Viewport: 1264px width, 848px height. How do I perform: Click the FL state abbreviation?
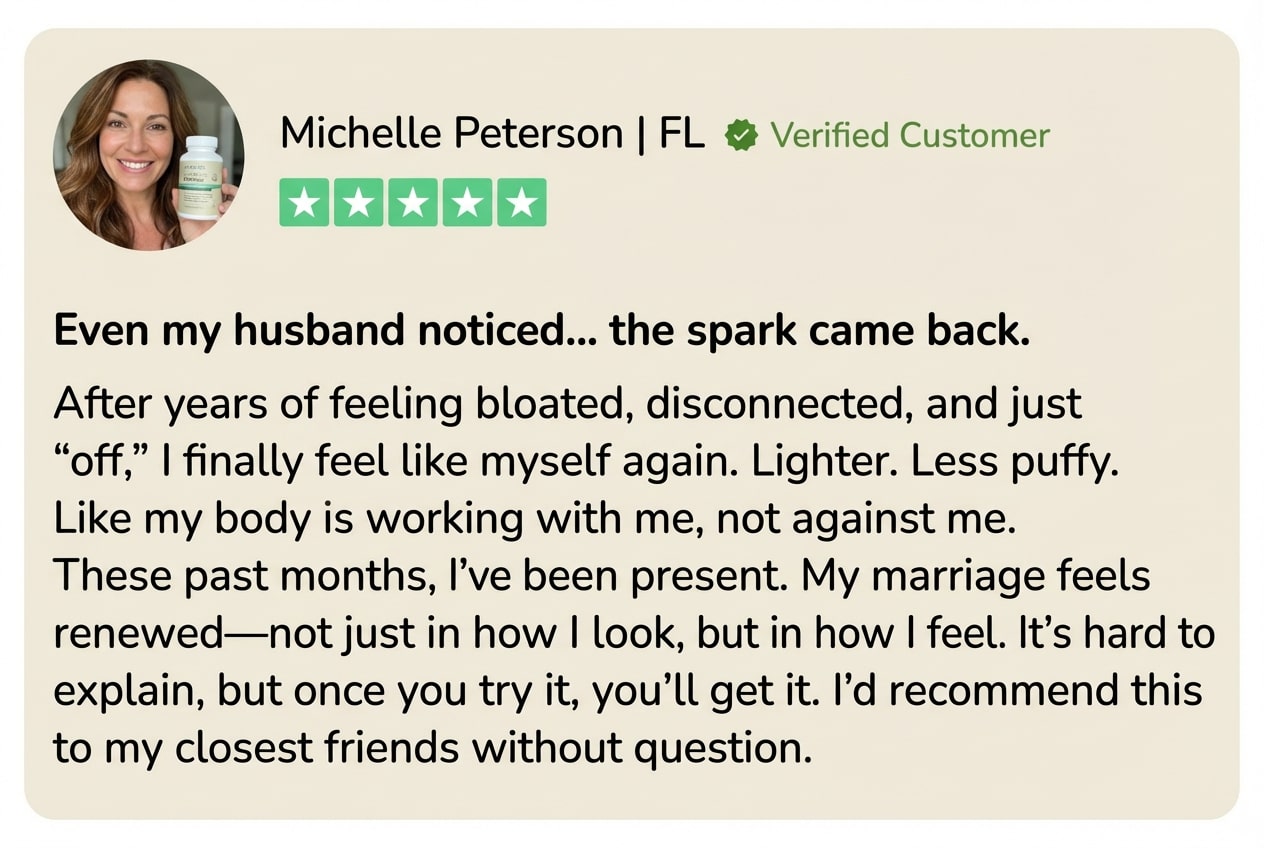[x=681, y=133]
